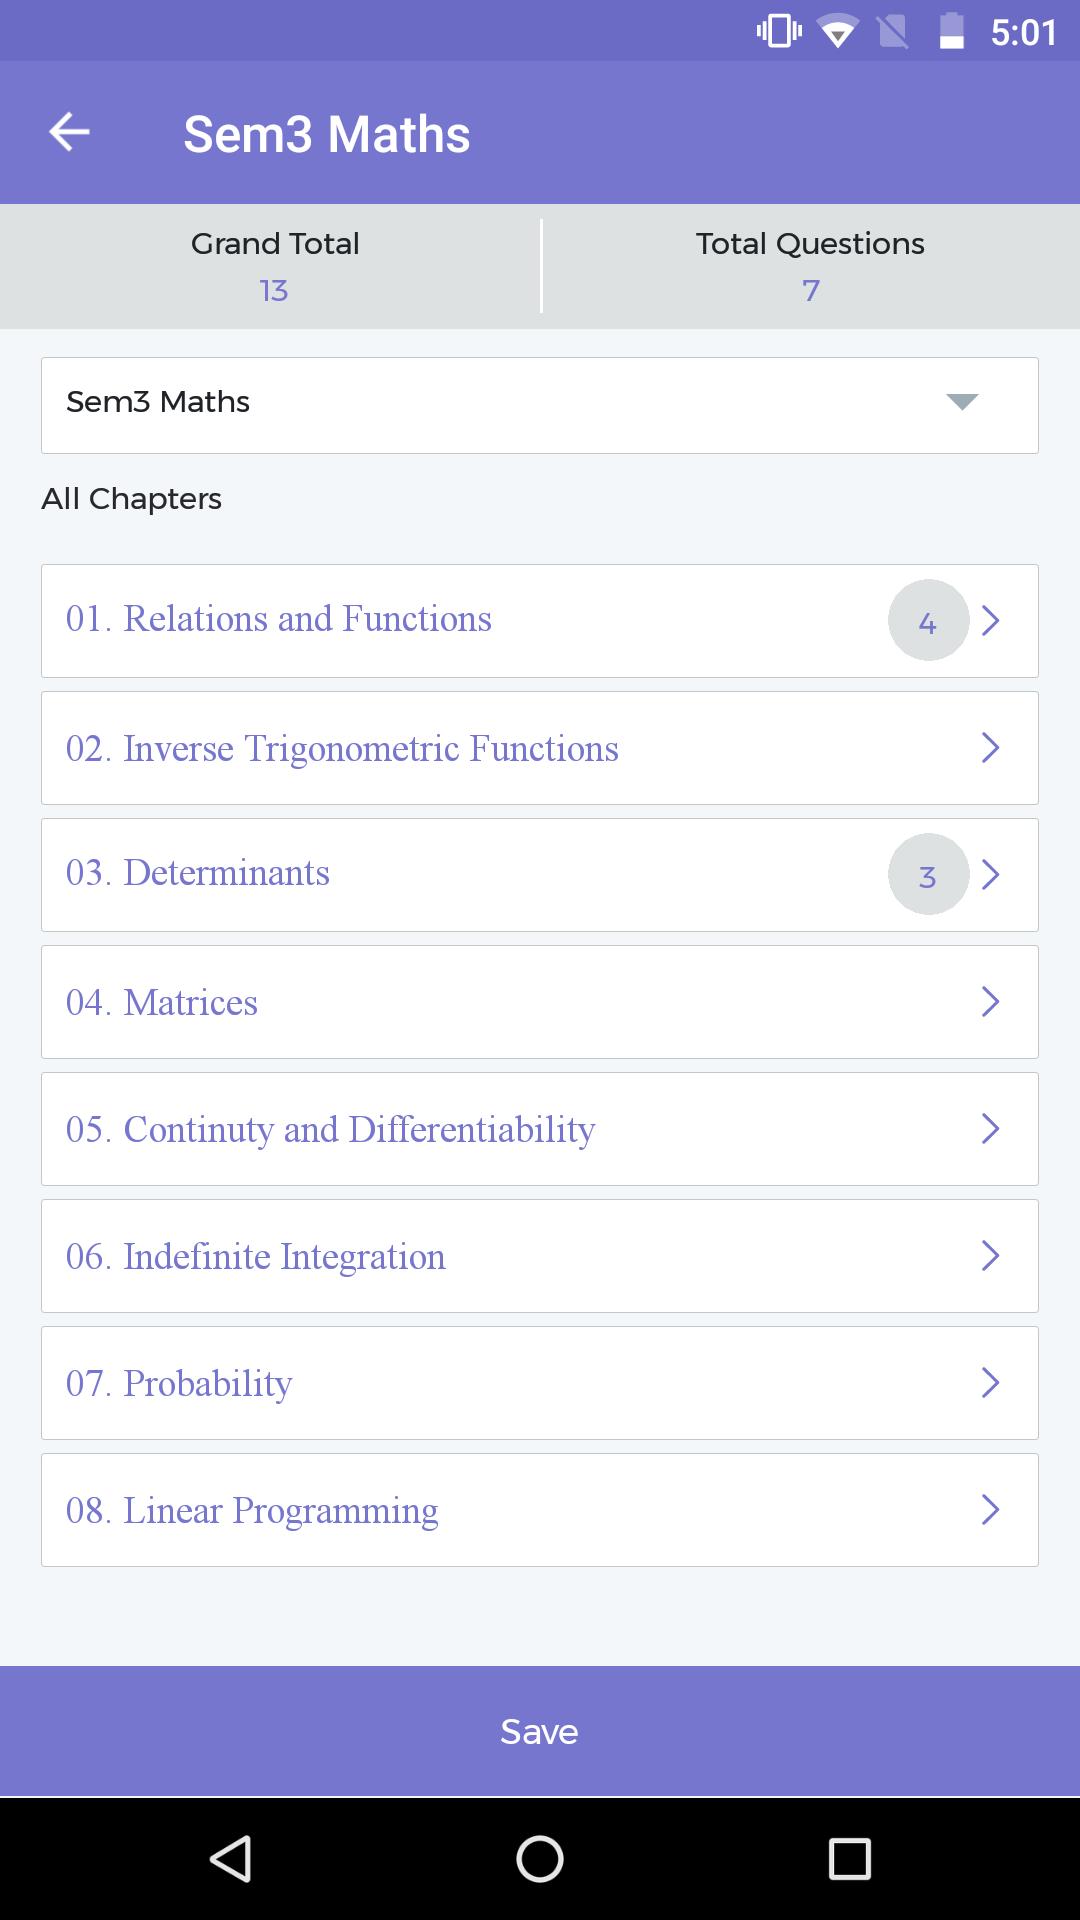
Task: Tap the question count badge showing 3
Action: click(x=928, y=875)
